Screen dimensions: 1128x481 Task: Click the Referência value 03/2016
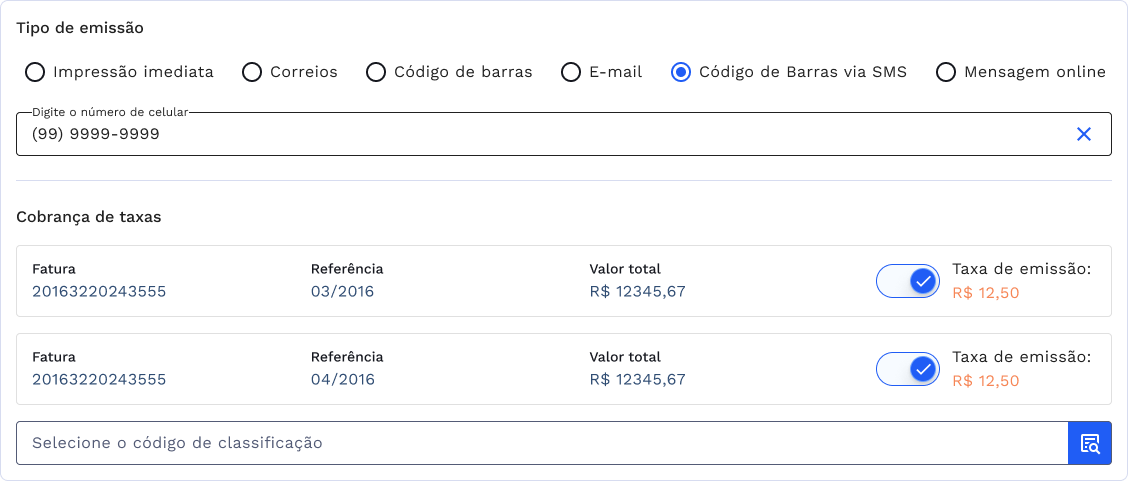point(342,292)
